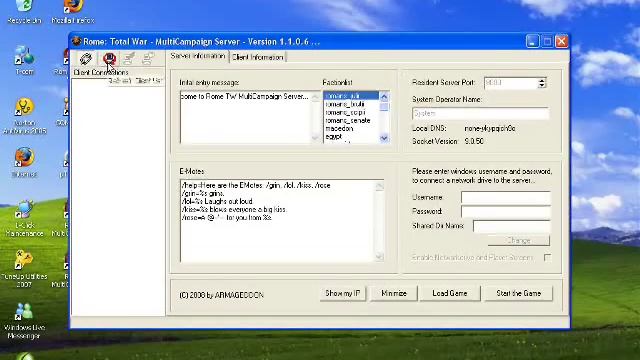The image size is (640, 360).
Task: Click the fourth greyed-out toolbar icon
Action: point(148,59)
